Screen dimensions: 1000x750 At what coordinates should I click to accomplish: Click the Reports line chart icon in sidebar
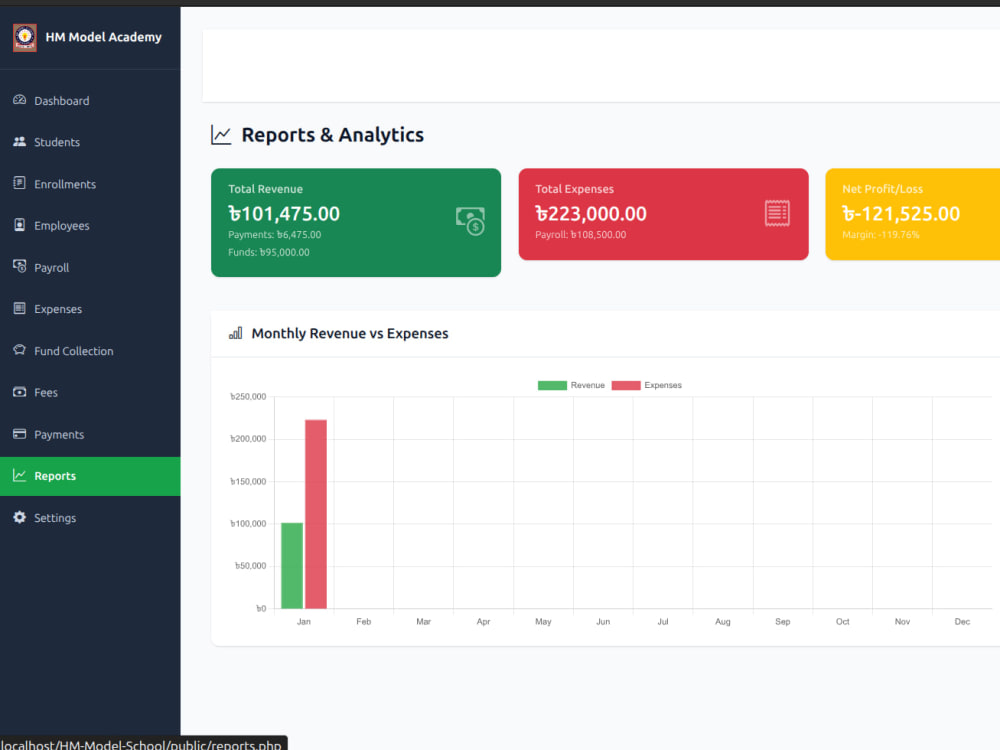pos(20,475)
